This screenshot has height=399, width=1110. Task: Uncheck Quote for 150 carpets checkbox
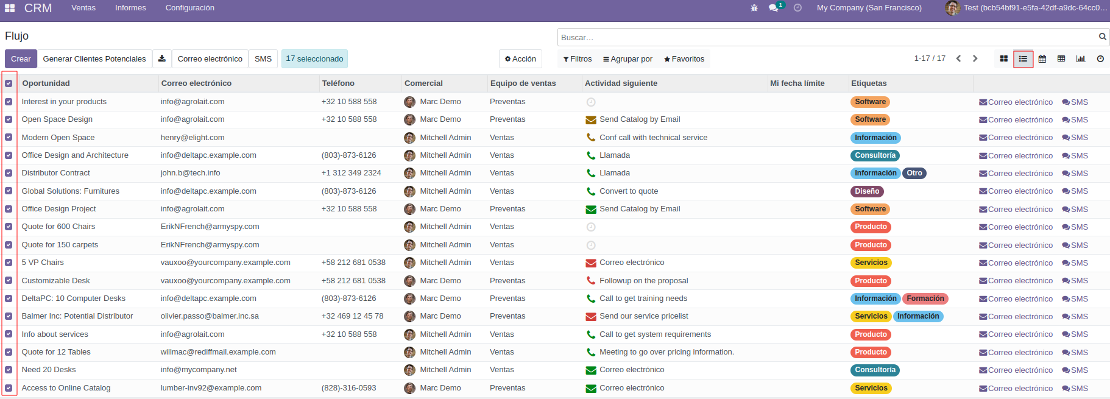[8, 245]
